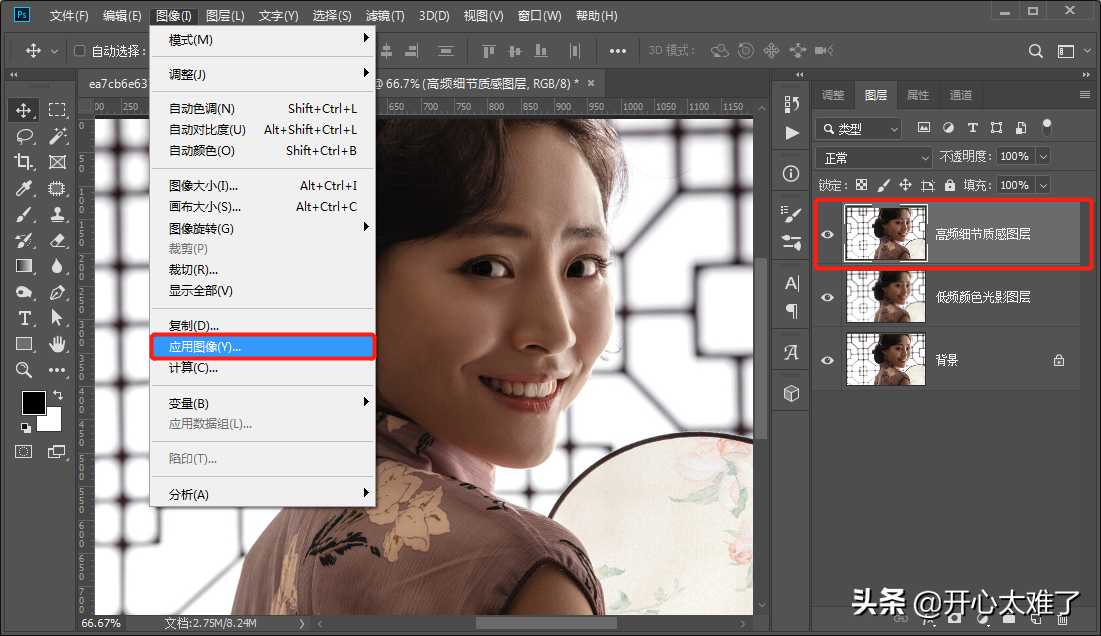Hide the 高频细节质感图层 layer
The width and height of the screenshot is (1101, 636).
point(828,234)
